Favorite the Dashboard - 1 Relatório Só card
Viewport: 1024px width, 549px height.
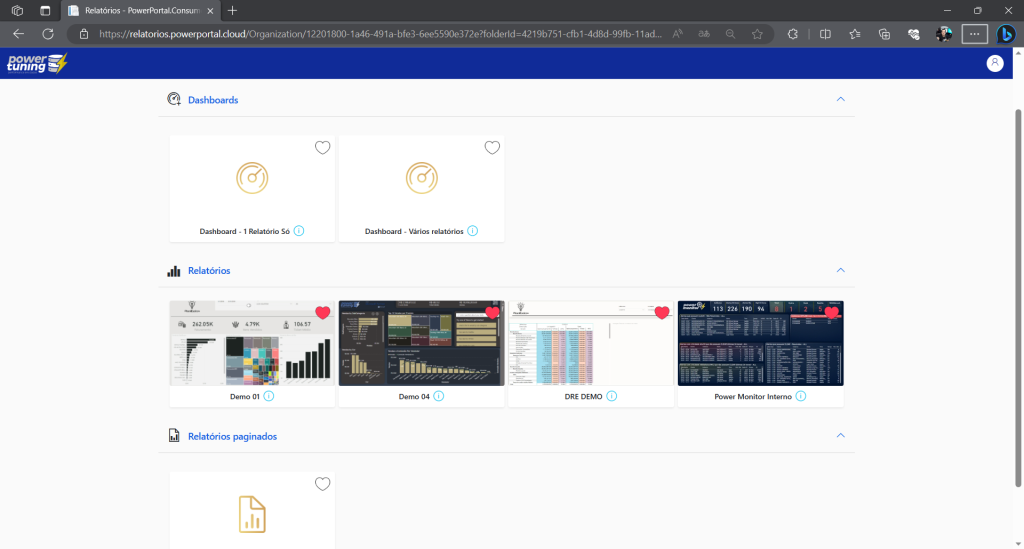[322, 148]
